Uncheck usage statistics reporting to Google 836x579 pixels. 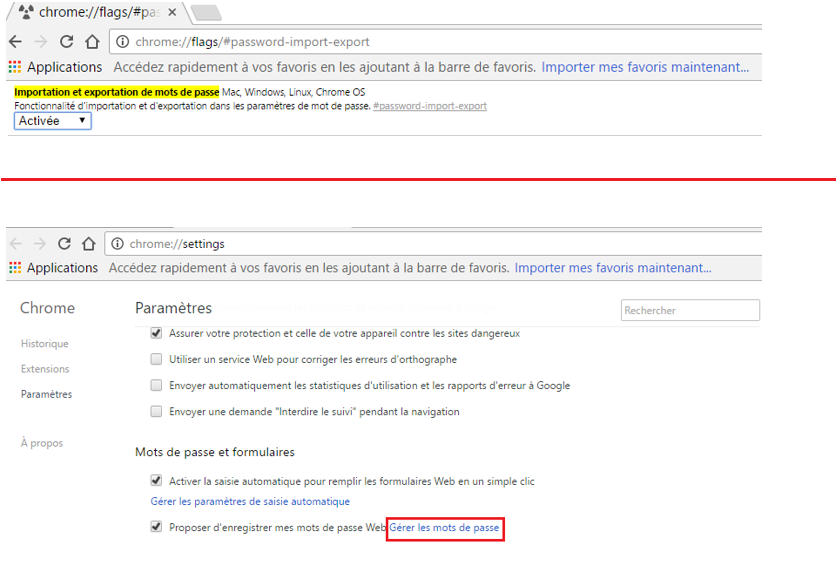click(156, 385)
